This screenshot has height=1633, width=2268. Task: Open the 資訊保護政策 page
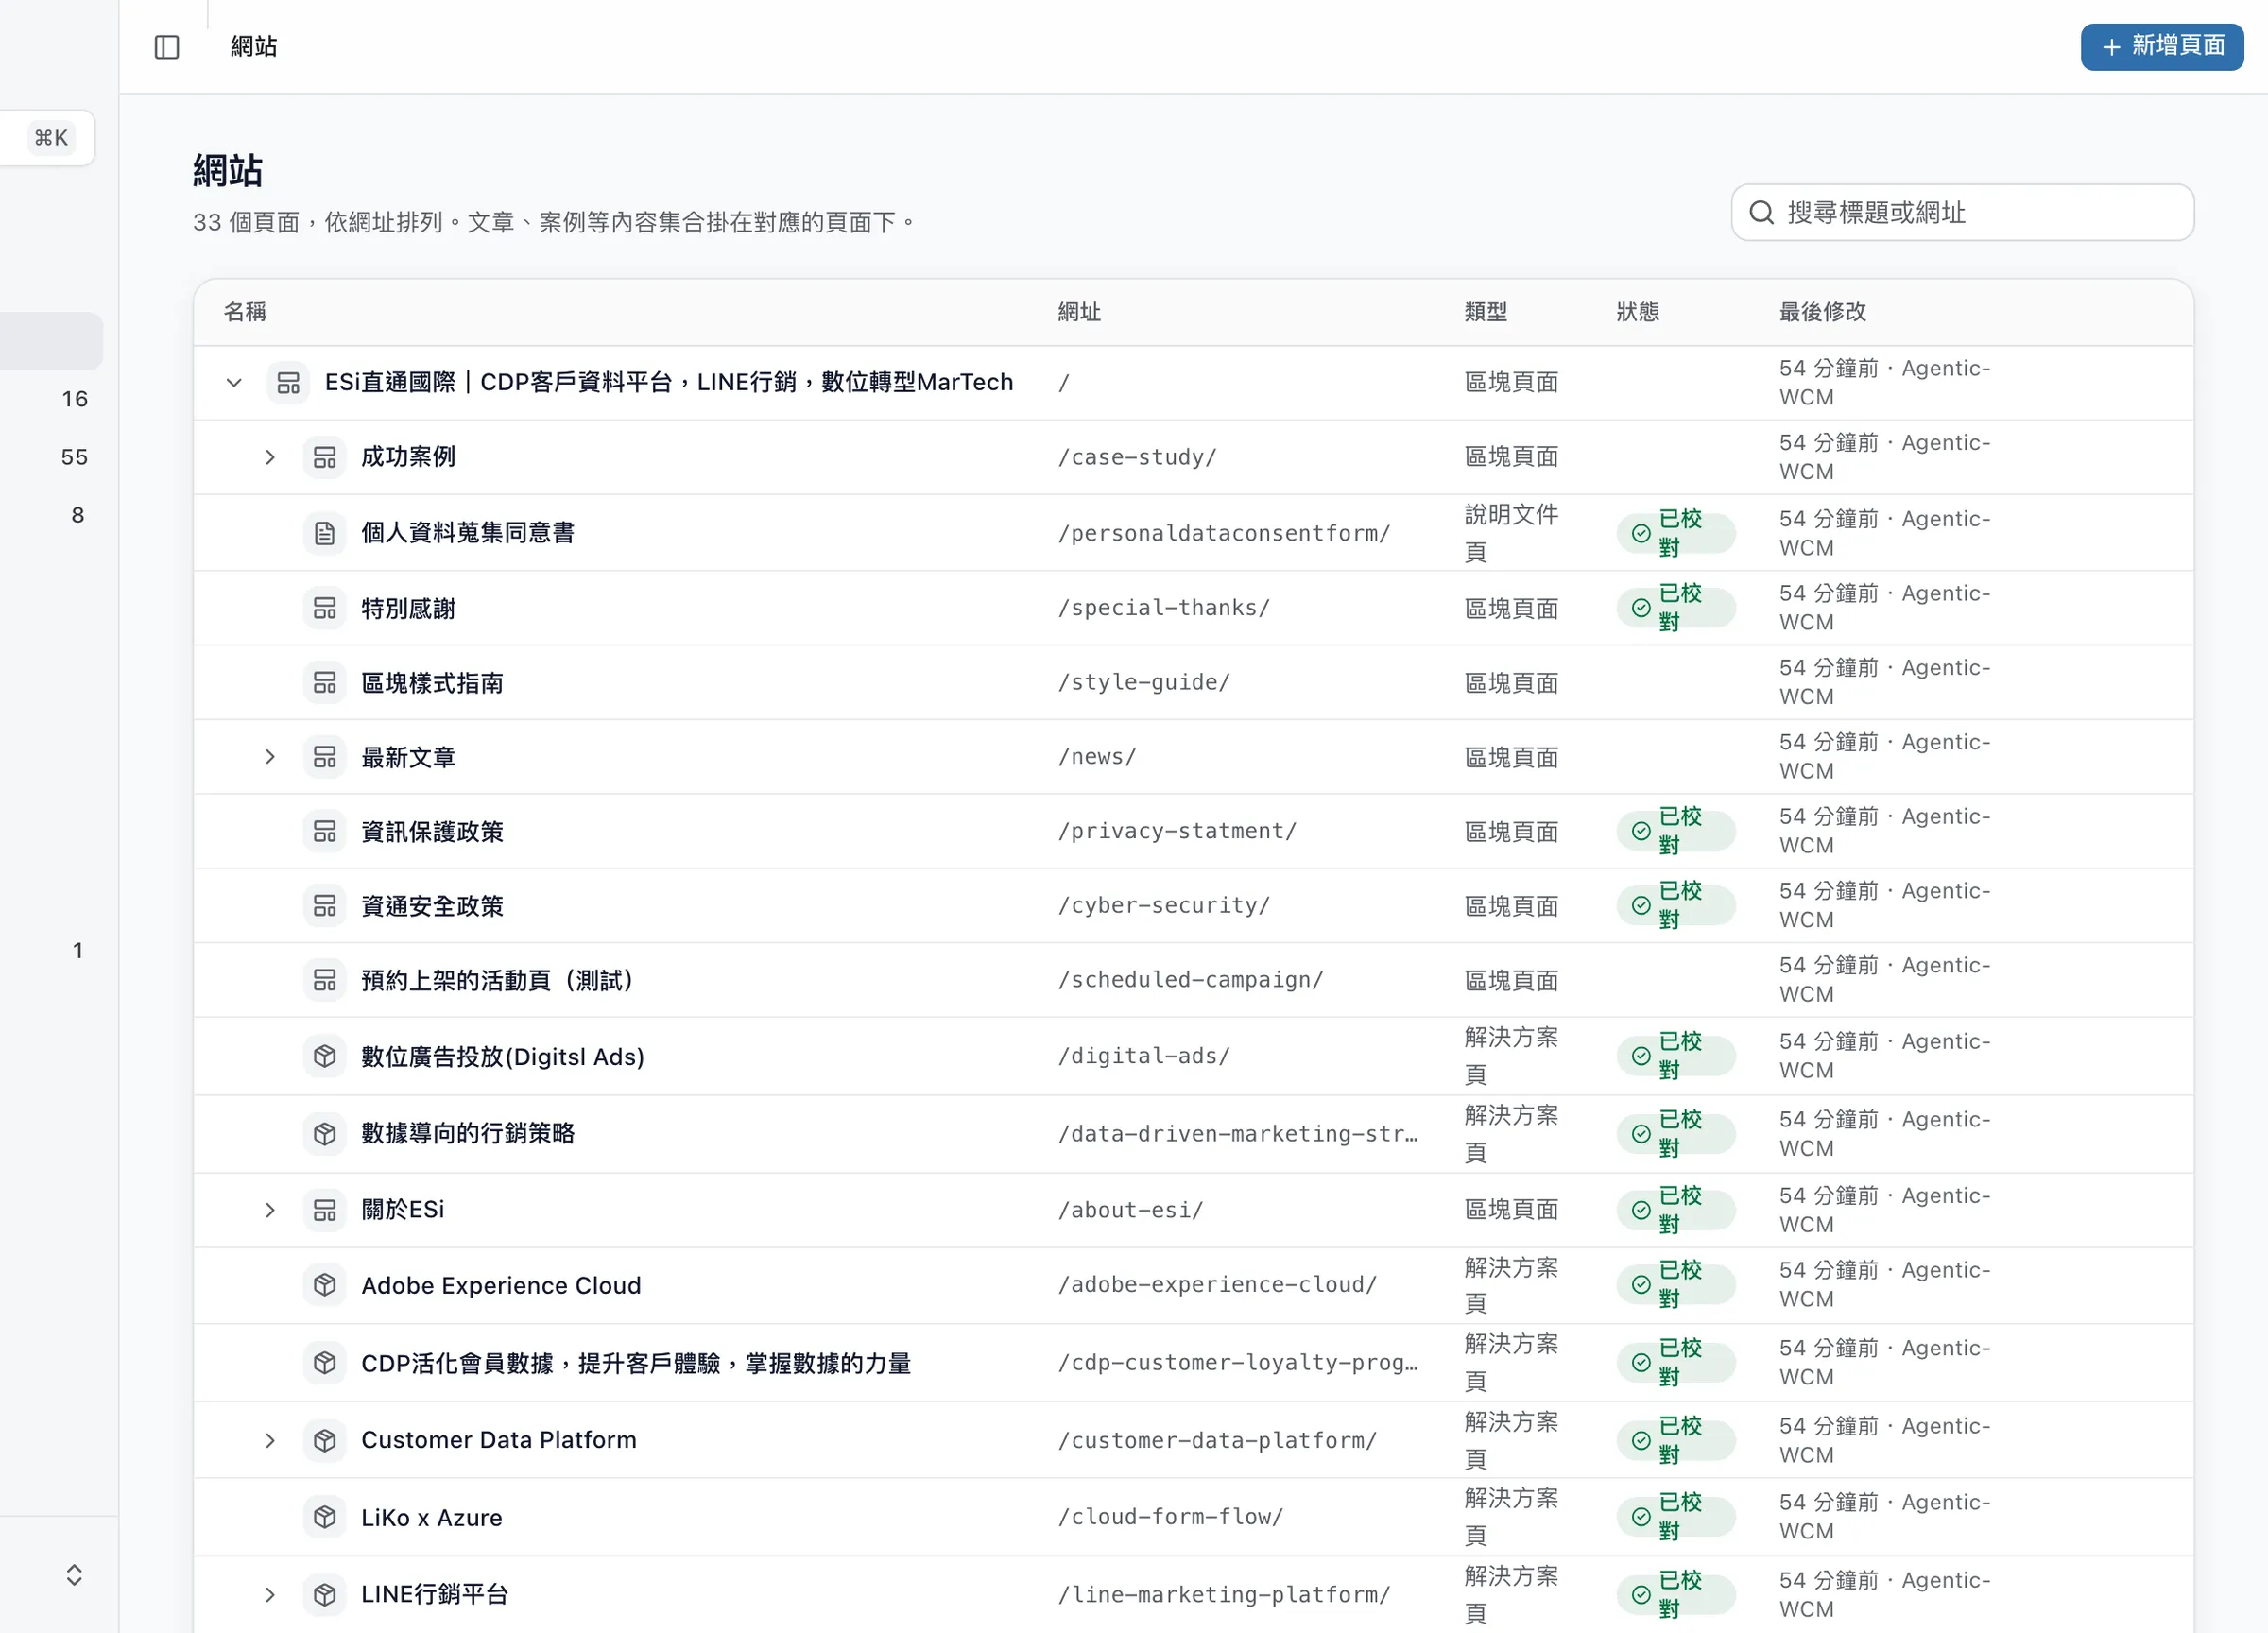[432, 831]
